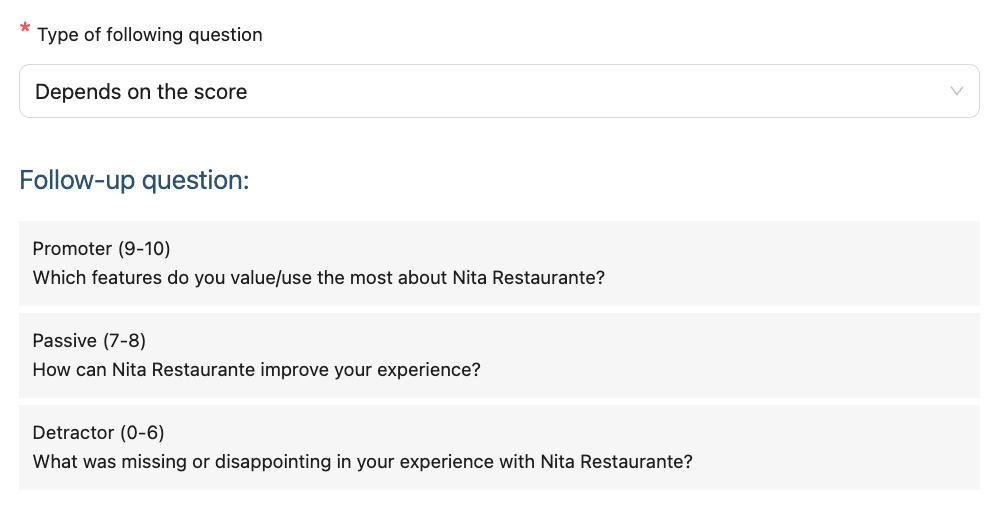Click the dropdown chevron arrow icon

click(957, 92)
